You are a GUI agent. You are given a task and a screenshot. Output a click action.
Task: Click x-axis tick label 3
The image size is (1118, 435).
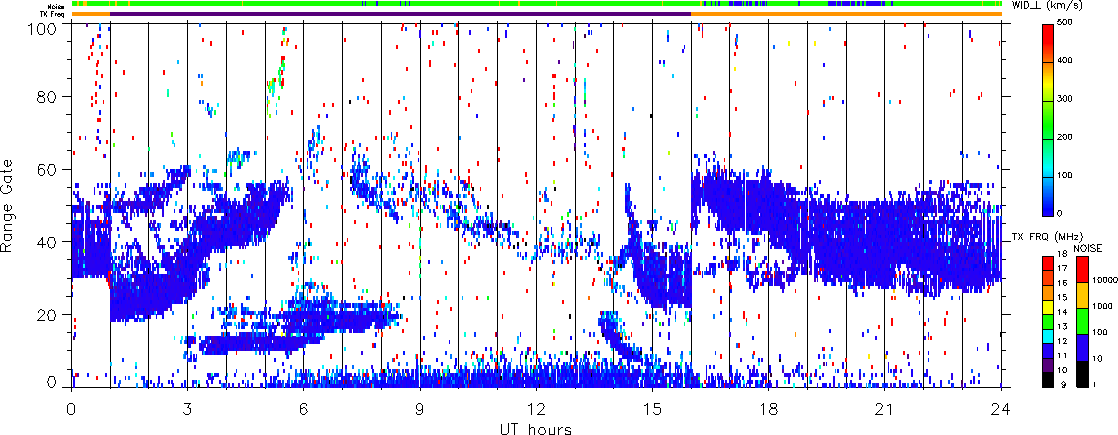188,408
